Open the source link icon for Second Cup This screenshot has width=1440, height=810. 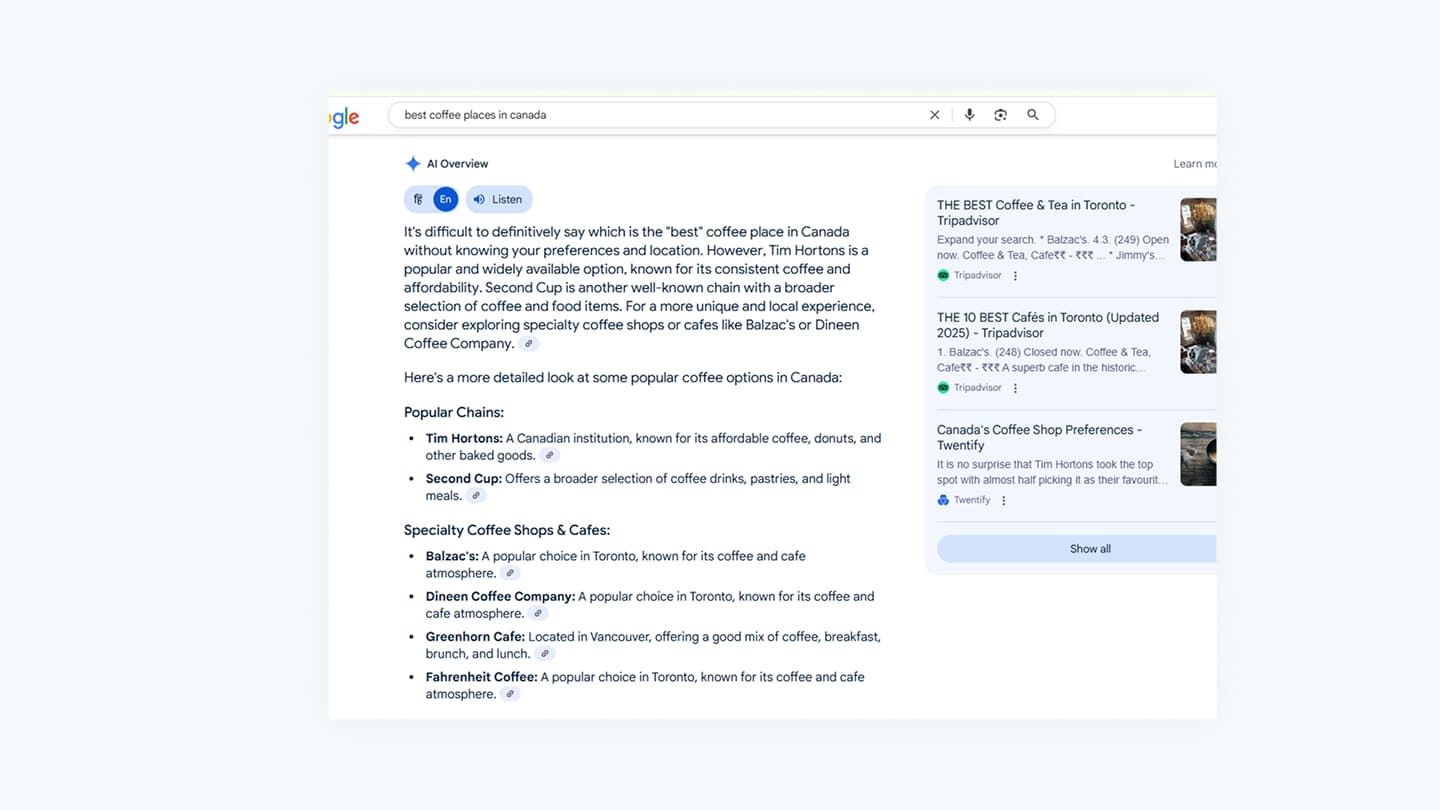click(x=476, y=496)
